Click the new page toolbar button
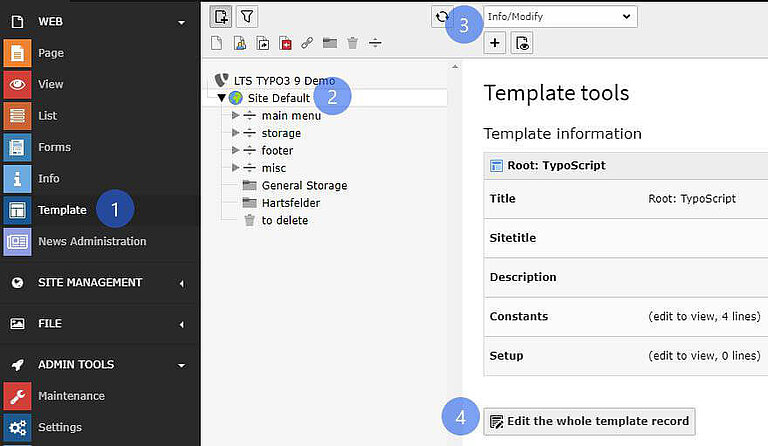This screenshot has height=446, width=768. pos(221,16)
